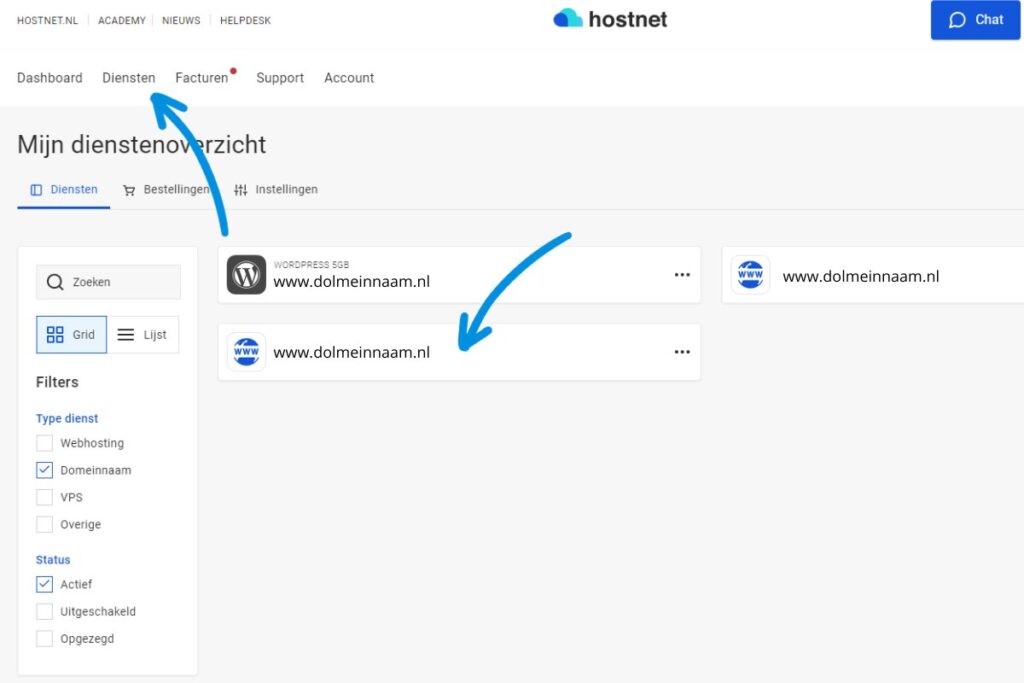Go to Diensten in main navigation
Image resolution: width=1024 pixels, height=683 pixels.
tap(129, 78)
